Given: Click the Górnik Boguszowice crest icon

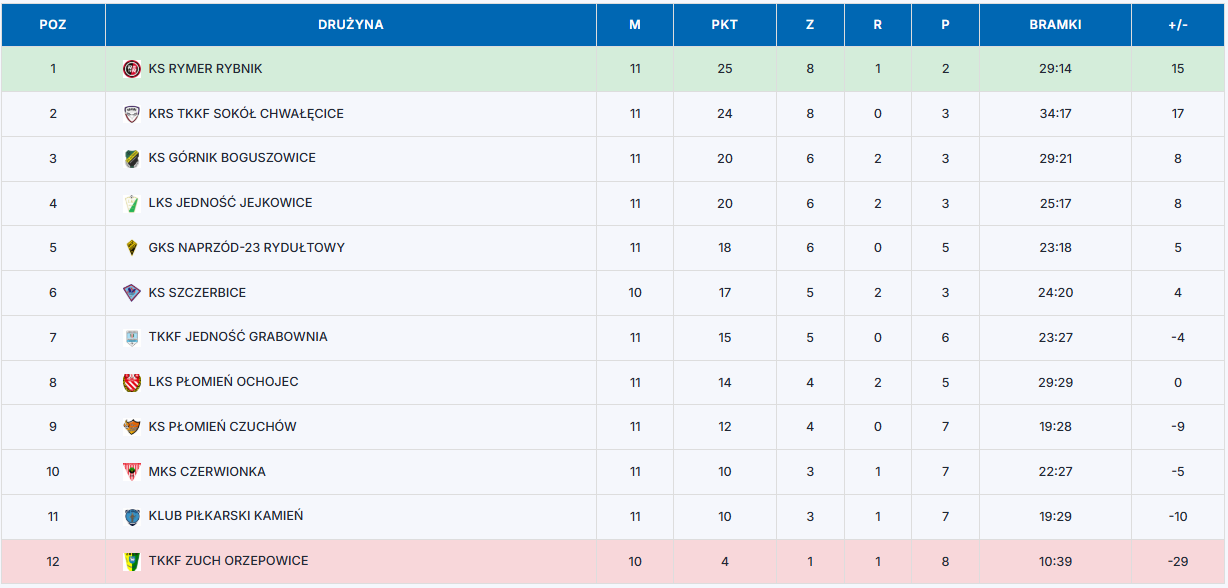Looking at the screenshot, I should [x=131, y=158].
